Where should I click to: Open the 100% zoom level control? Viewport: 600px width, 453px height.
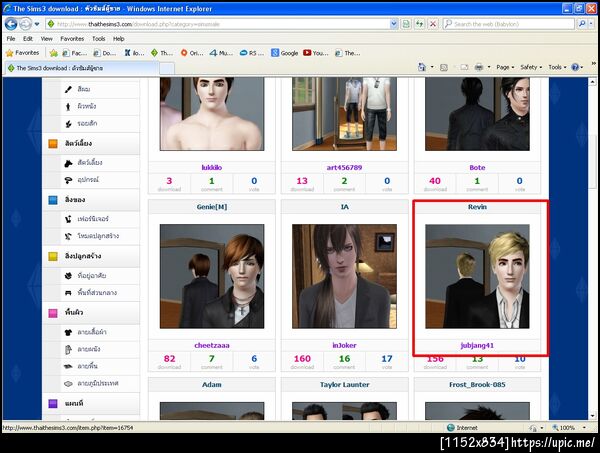(569, 428)
